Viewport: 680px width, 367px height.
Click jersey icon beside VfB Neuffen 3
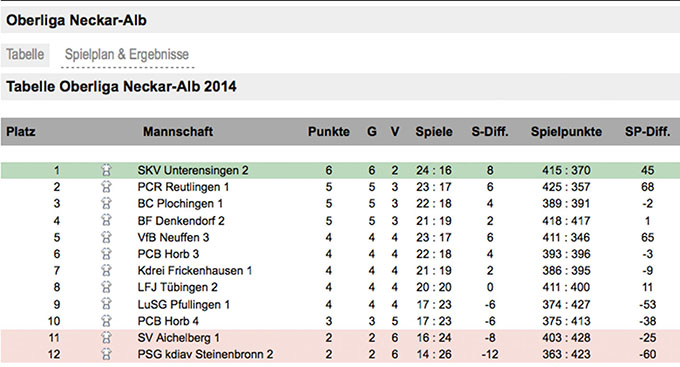[106, 237]
